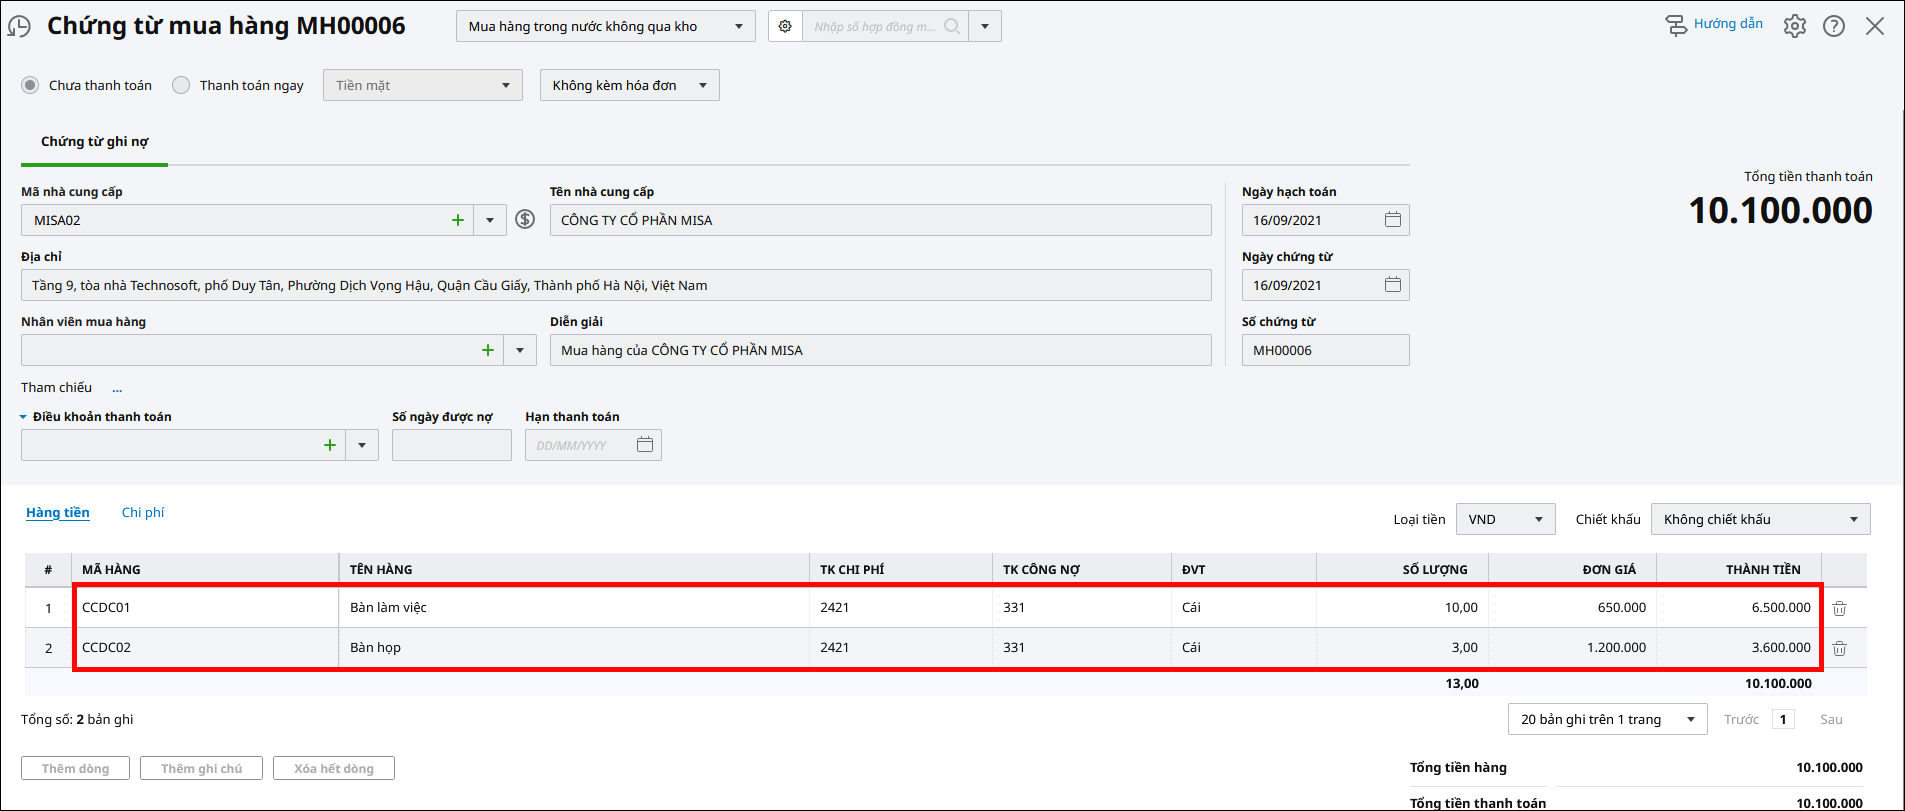Viewport: 1905px width, 811px height.
Task: Collapse the Điều khoản thanh toán section
Action: click(x=23, y=417)
